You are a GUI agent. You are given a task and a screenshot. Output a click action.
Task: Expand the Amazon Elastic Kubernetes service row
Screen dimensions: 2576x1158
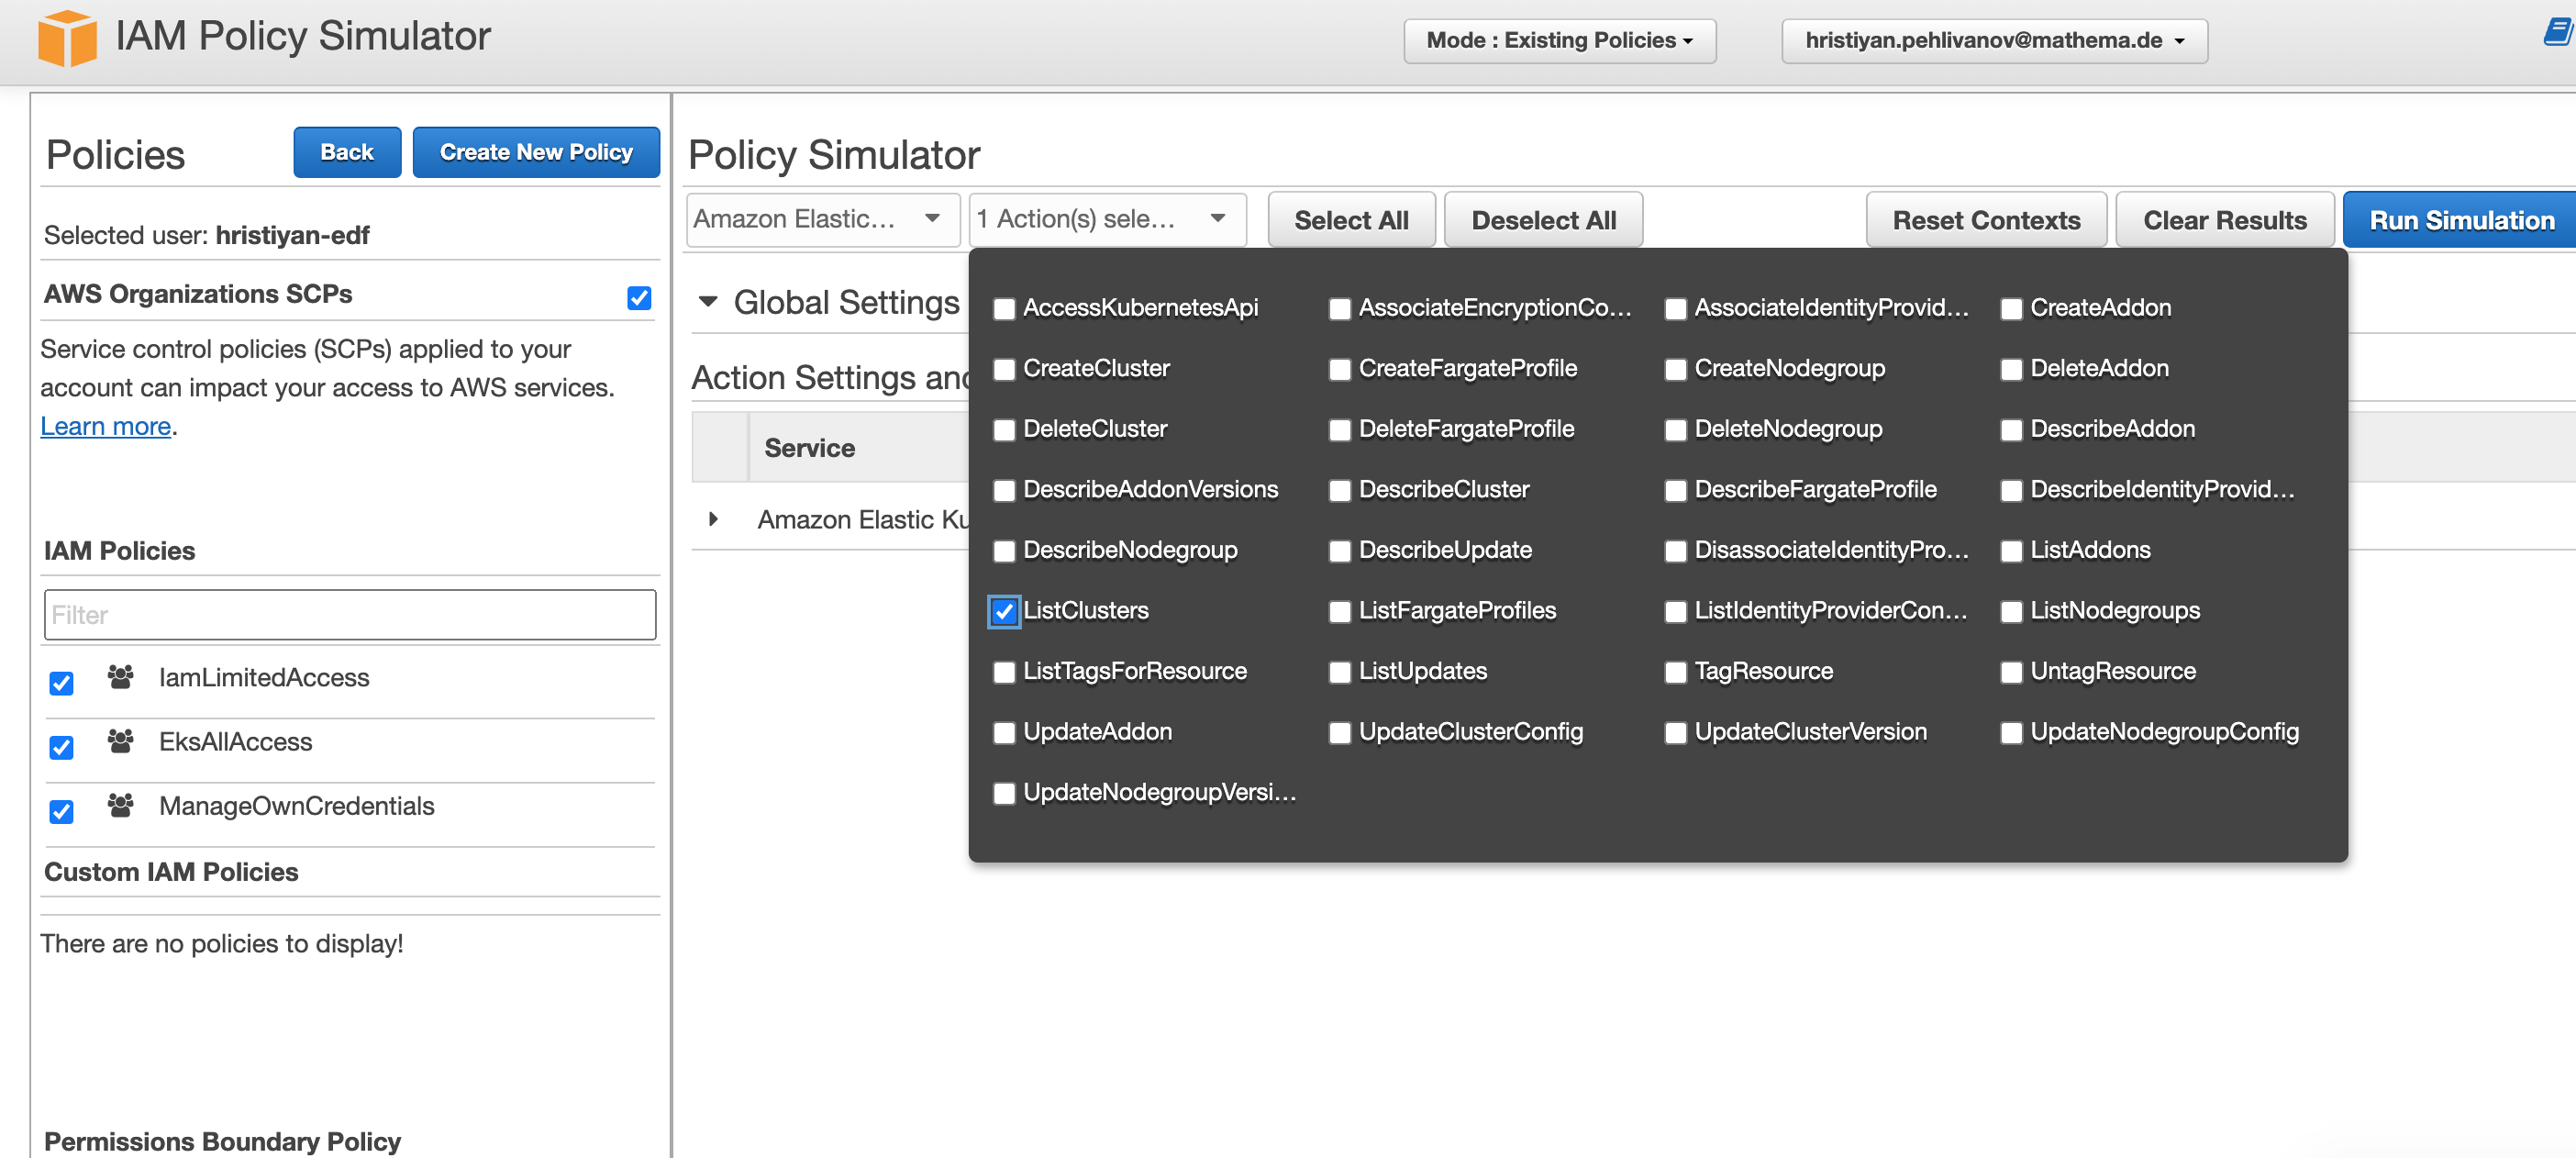713,519
